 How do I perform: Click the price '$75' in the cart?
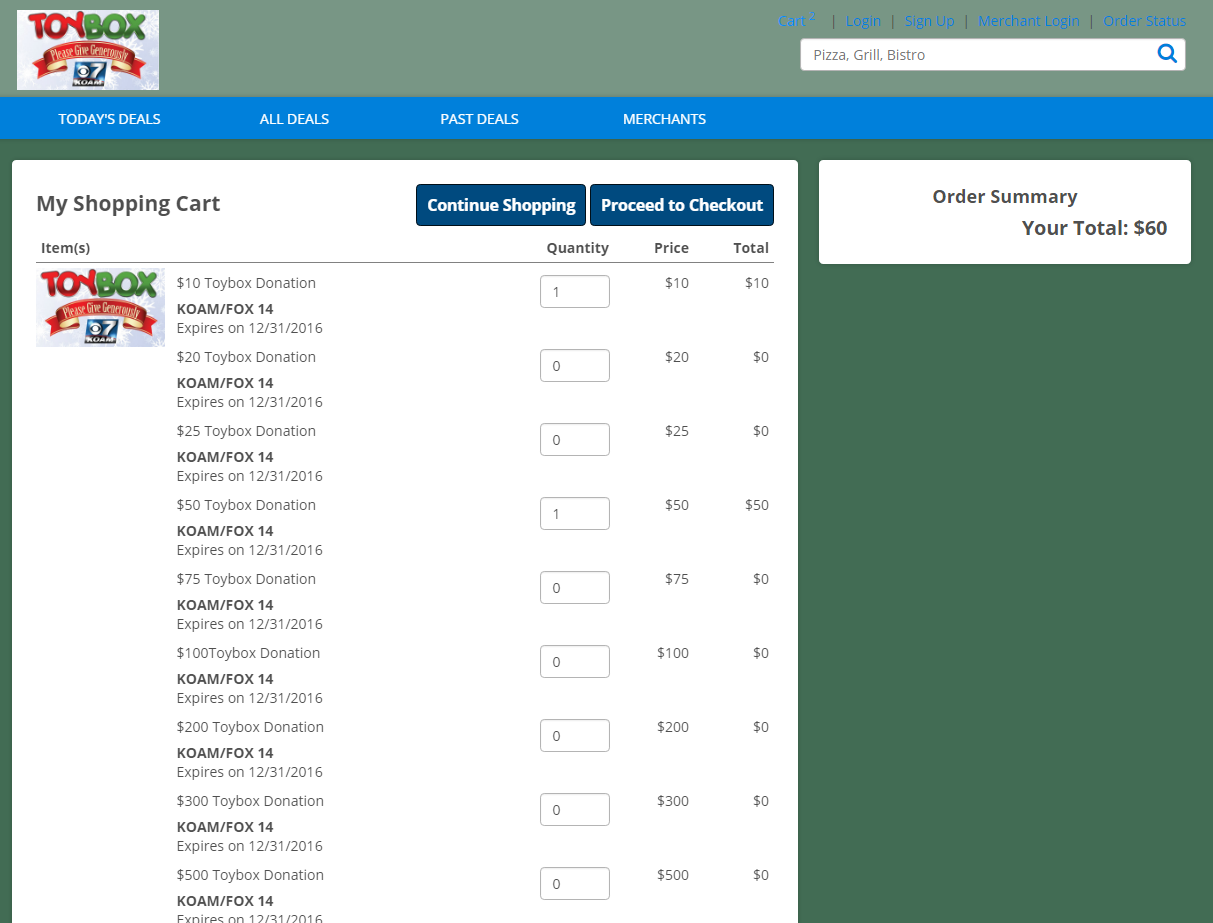coord(677,579)
